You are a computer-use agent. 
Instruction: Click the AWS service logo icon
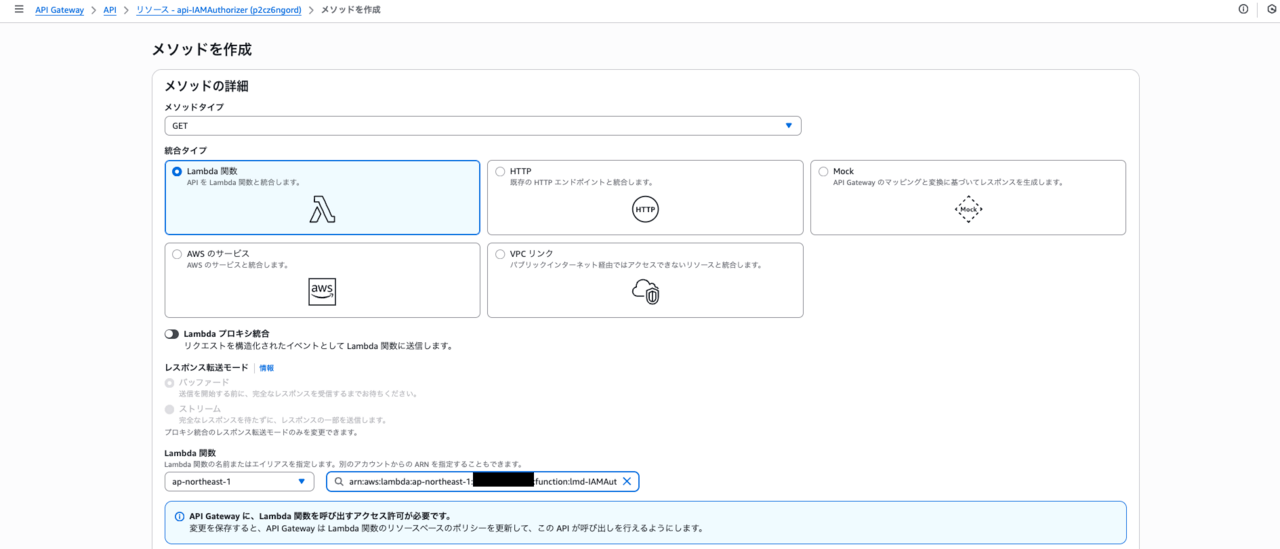pos(322,291)
